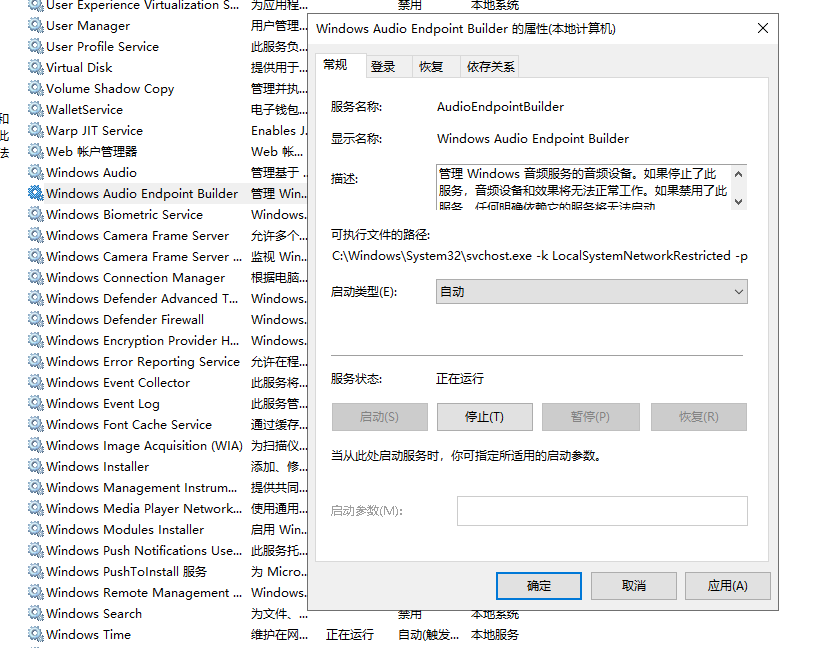Click the Virtual Disk service gear icon
The height and width of the screenshot is (648, 813).
[x=36, y=68]
